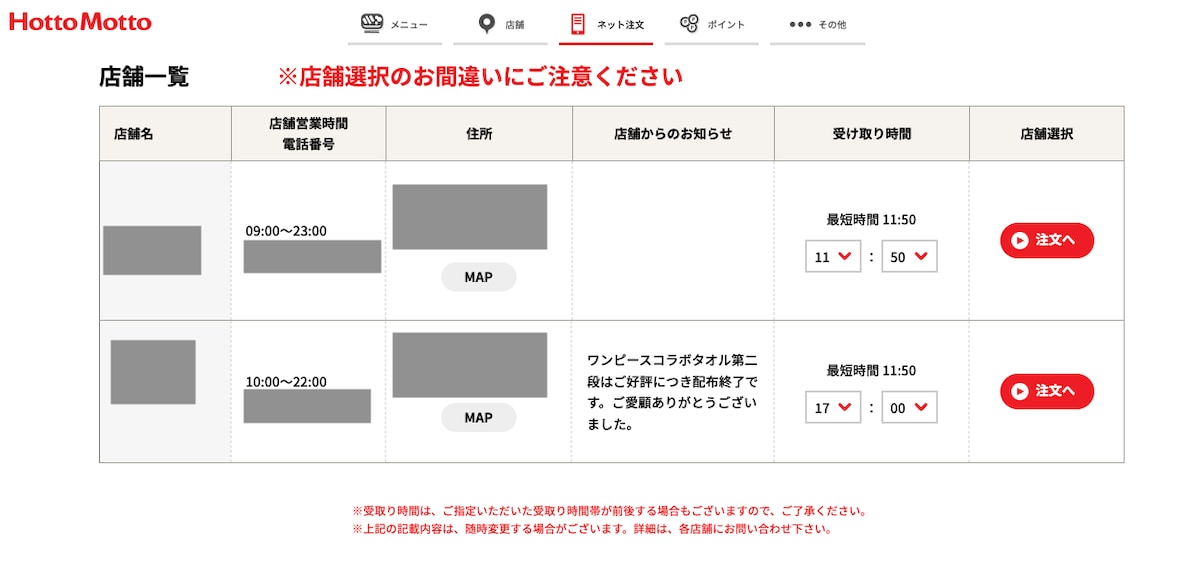Select the second store's name cell
The height and width of the screenshot is (567, 1200).
pos(153,372)
